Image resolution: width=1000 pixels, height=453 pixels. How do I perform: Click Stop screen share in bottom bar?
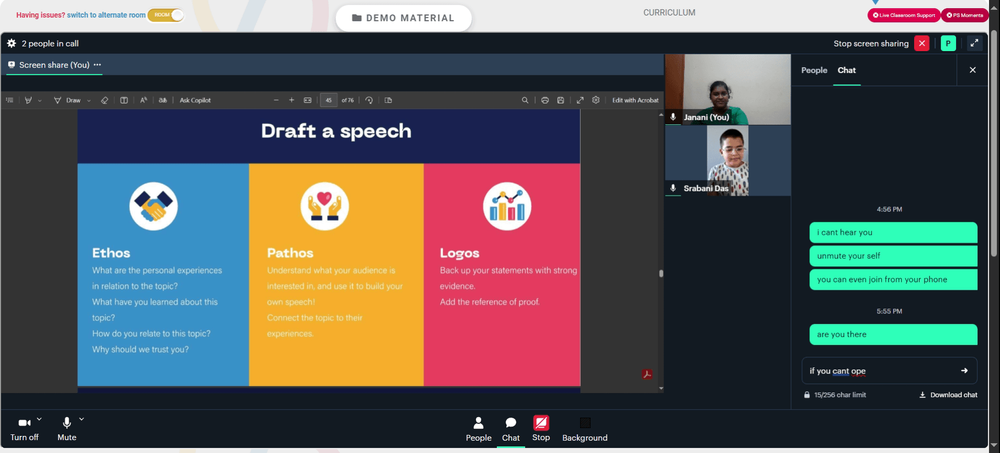(541, 429)
